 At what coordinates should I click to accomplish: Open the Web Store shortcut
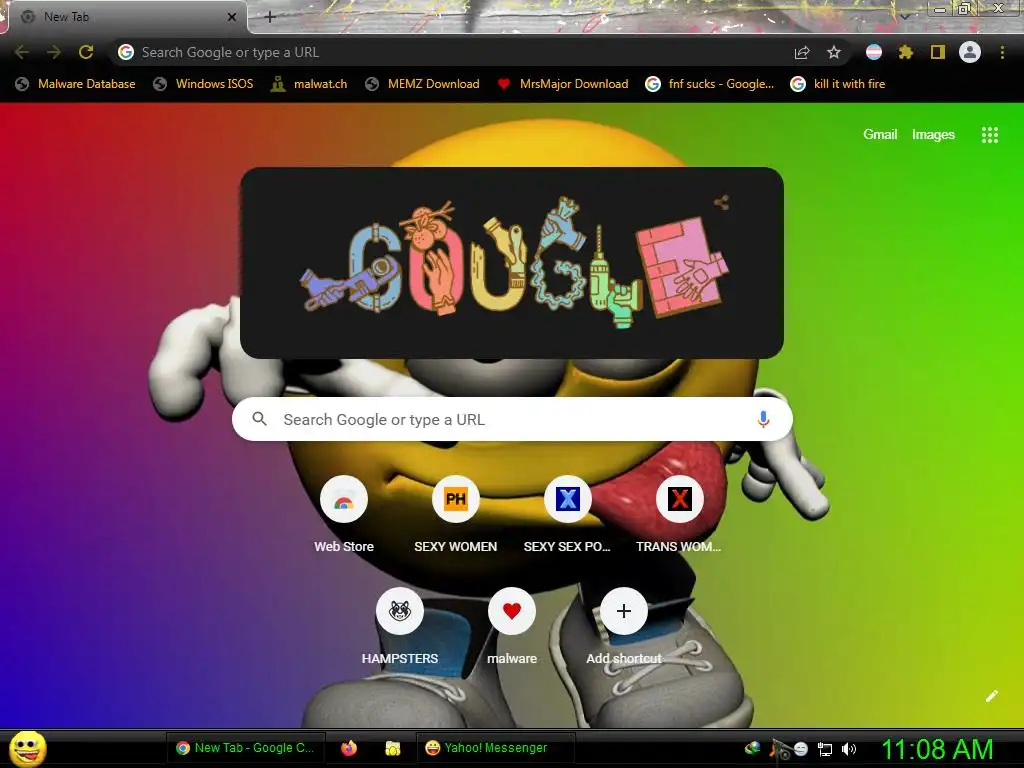[x=344, y=515]
